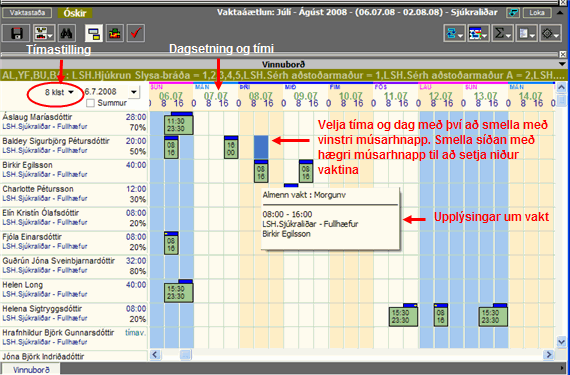This screenshot has width=570, height=375.
Task: Open the Sigma summation toolbar menu
Action: 502,33
